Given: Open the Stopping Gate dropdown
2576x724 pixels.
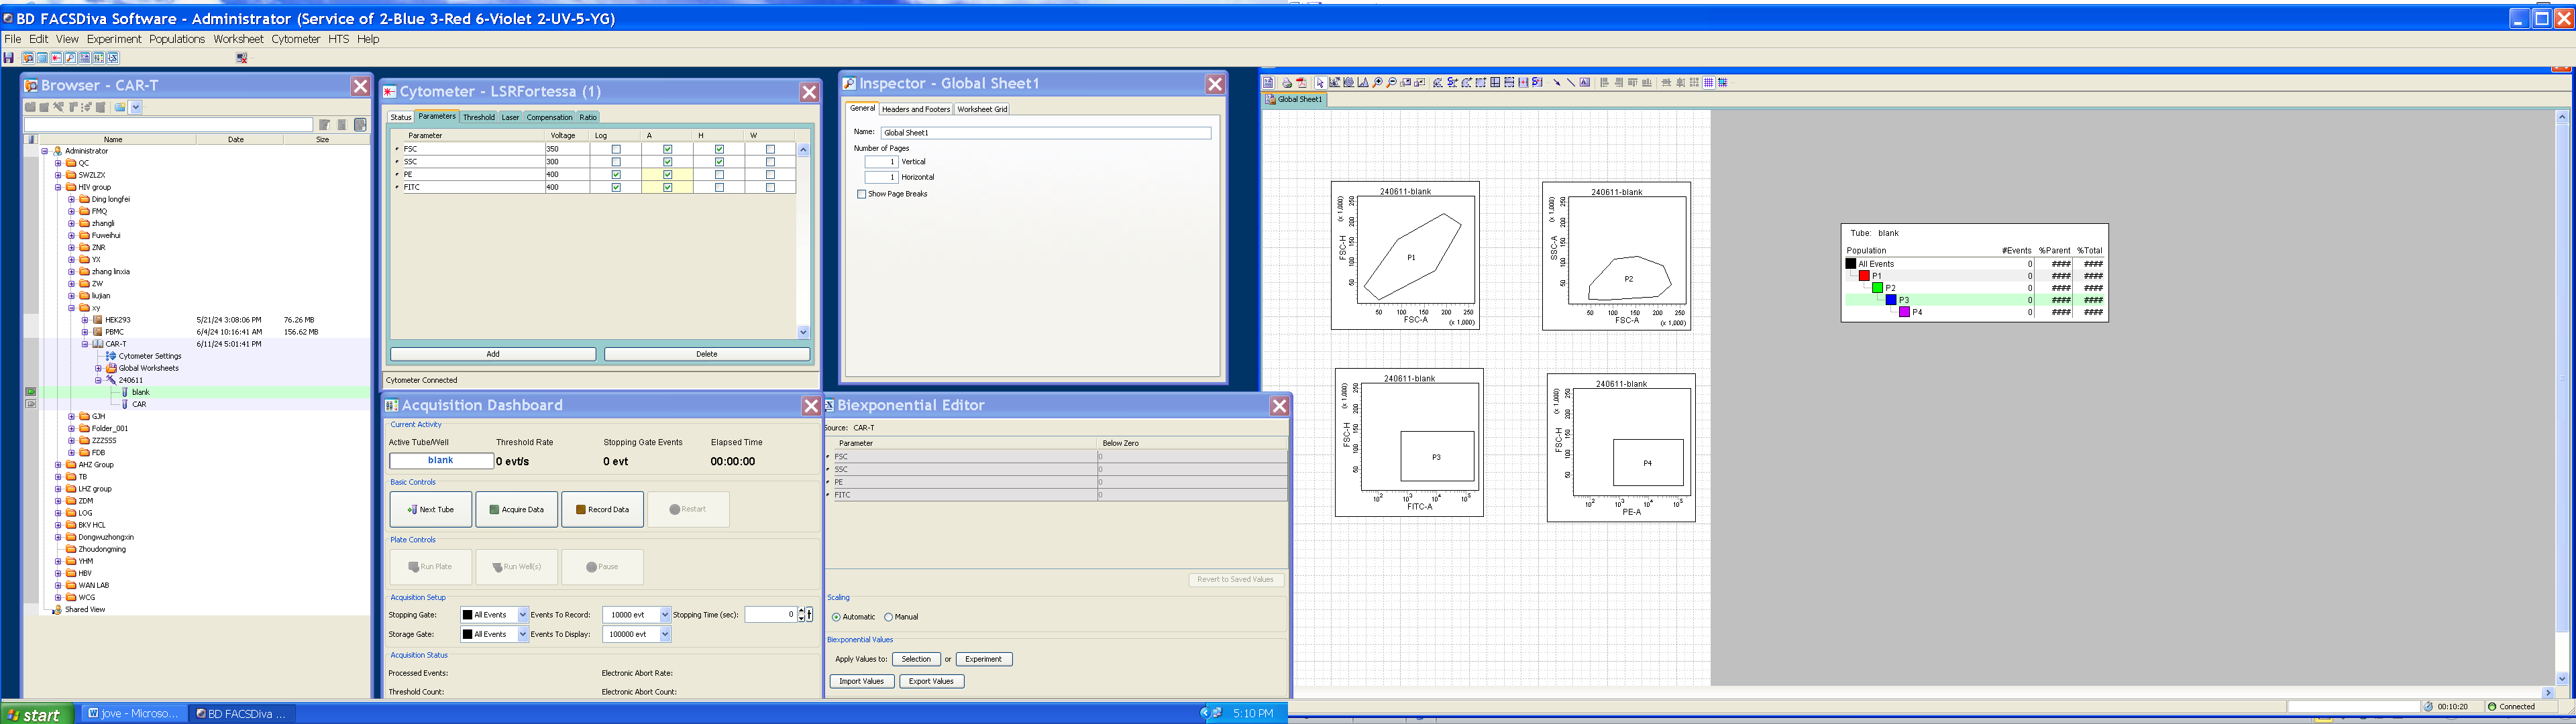Looking at the screenshot, I should tap(522, 615).
